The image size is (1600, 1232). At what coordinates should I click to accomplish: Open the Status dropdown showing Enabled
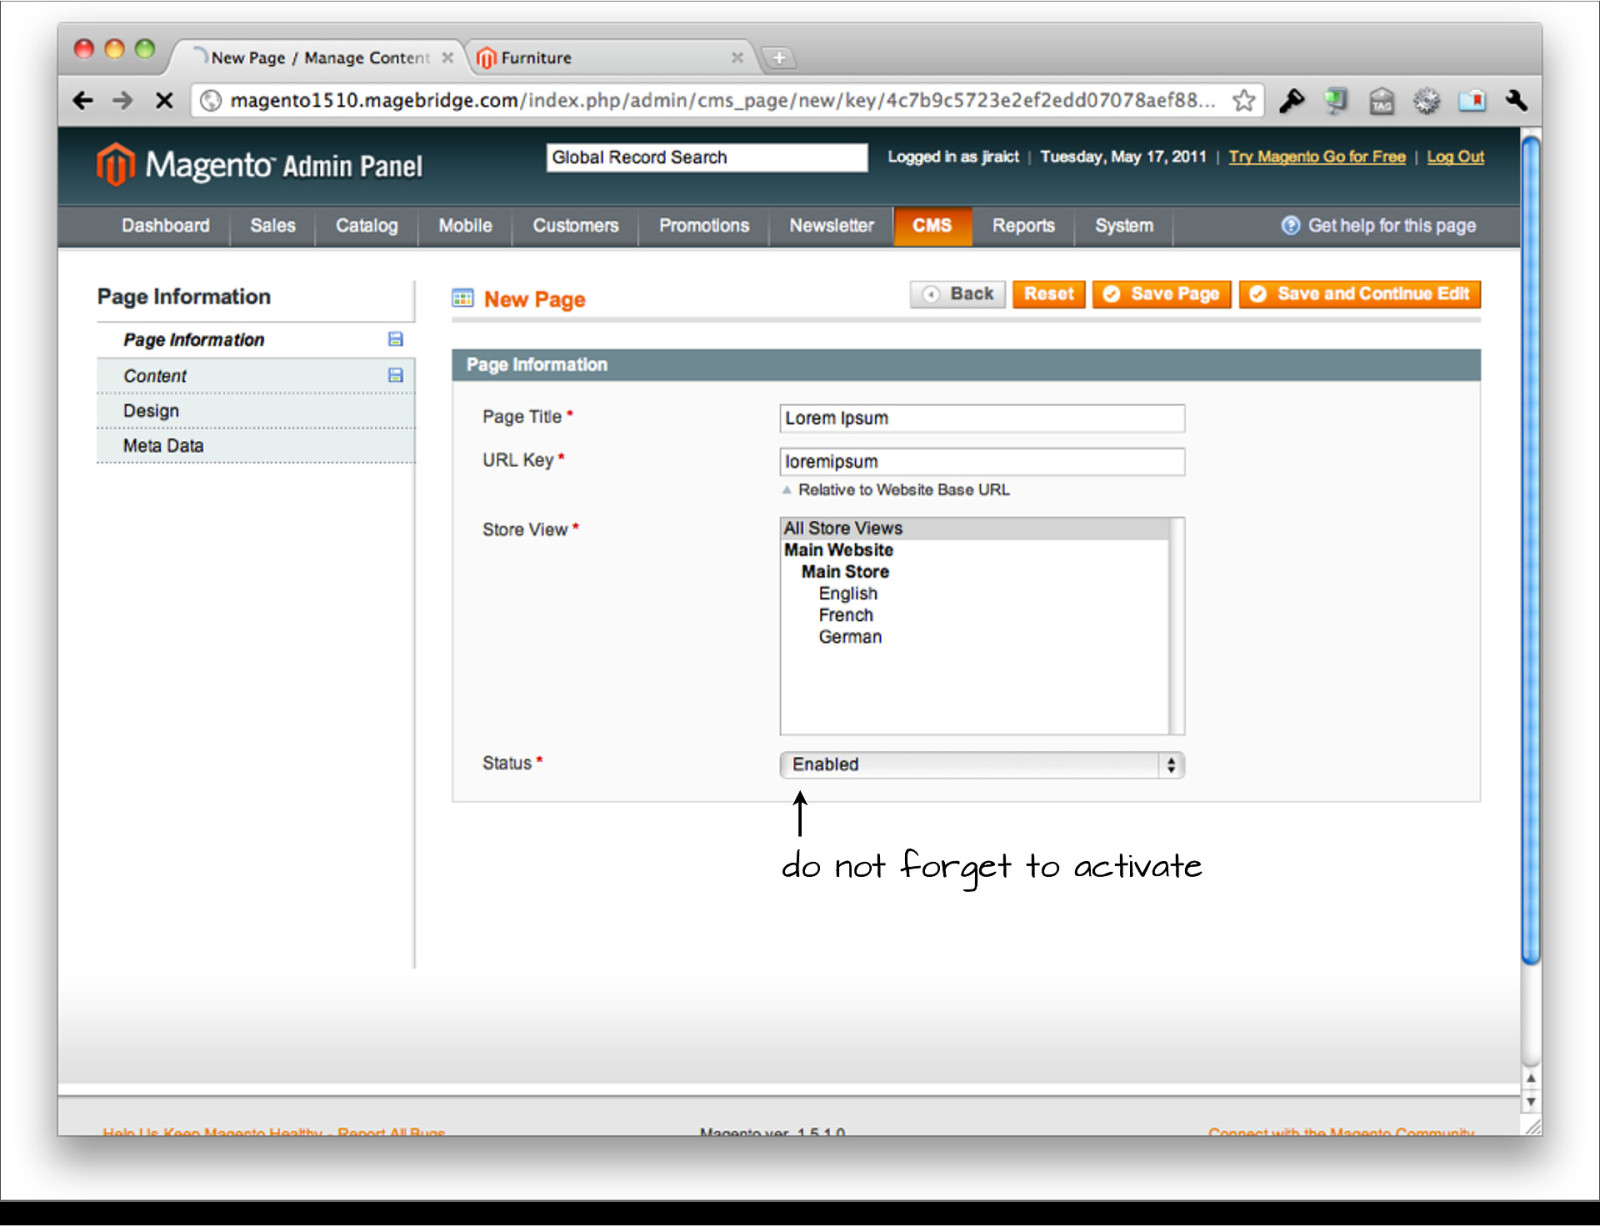(982, 765)
